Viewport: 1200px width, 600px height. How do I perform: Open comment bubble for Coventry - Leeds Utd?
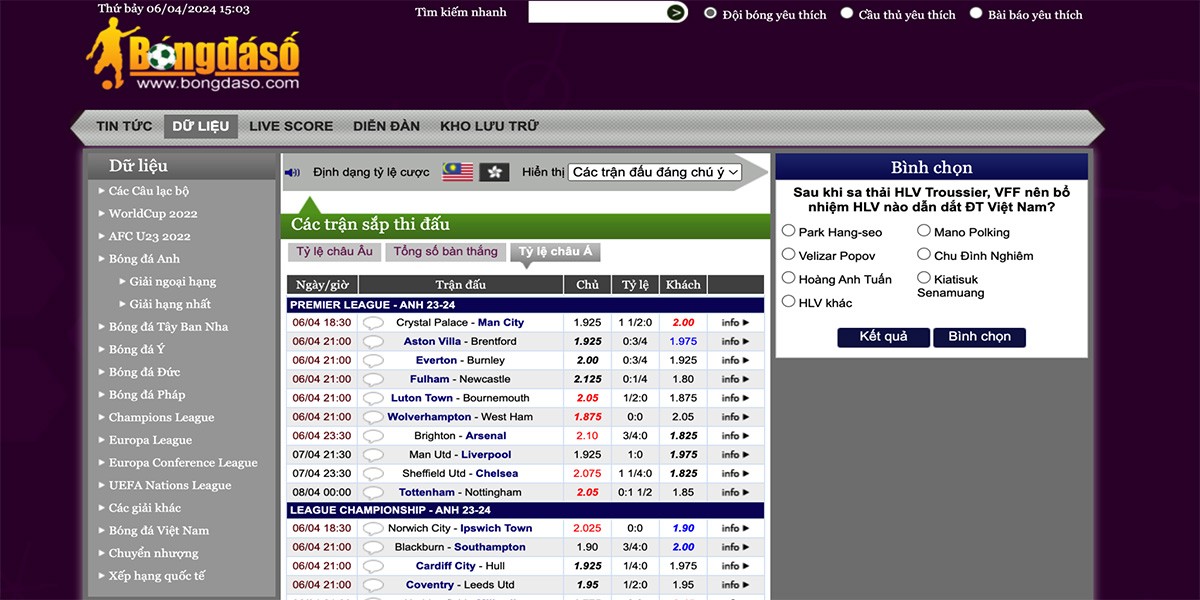[373, 585]
